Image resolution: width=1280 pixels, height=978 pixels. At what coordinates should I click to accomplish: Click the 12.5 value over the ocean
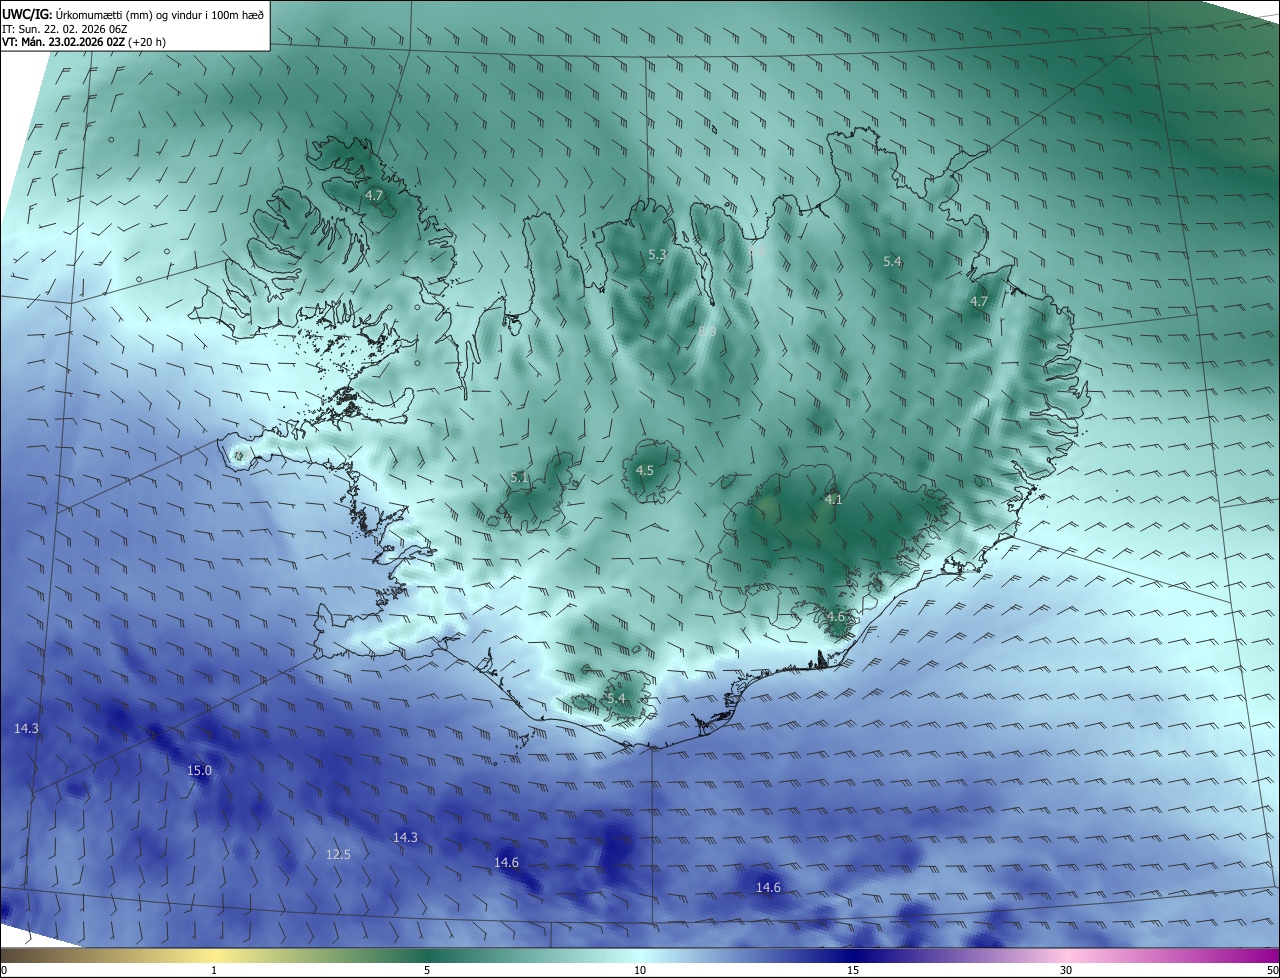(338, 854)
